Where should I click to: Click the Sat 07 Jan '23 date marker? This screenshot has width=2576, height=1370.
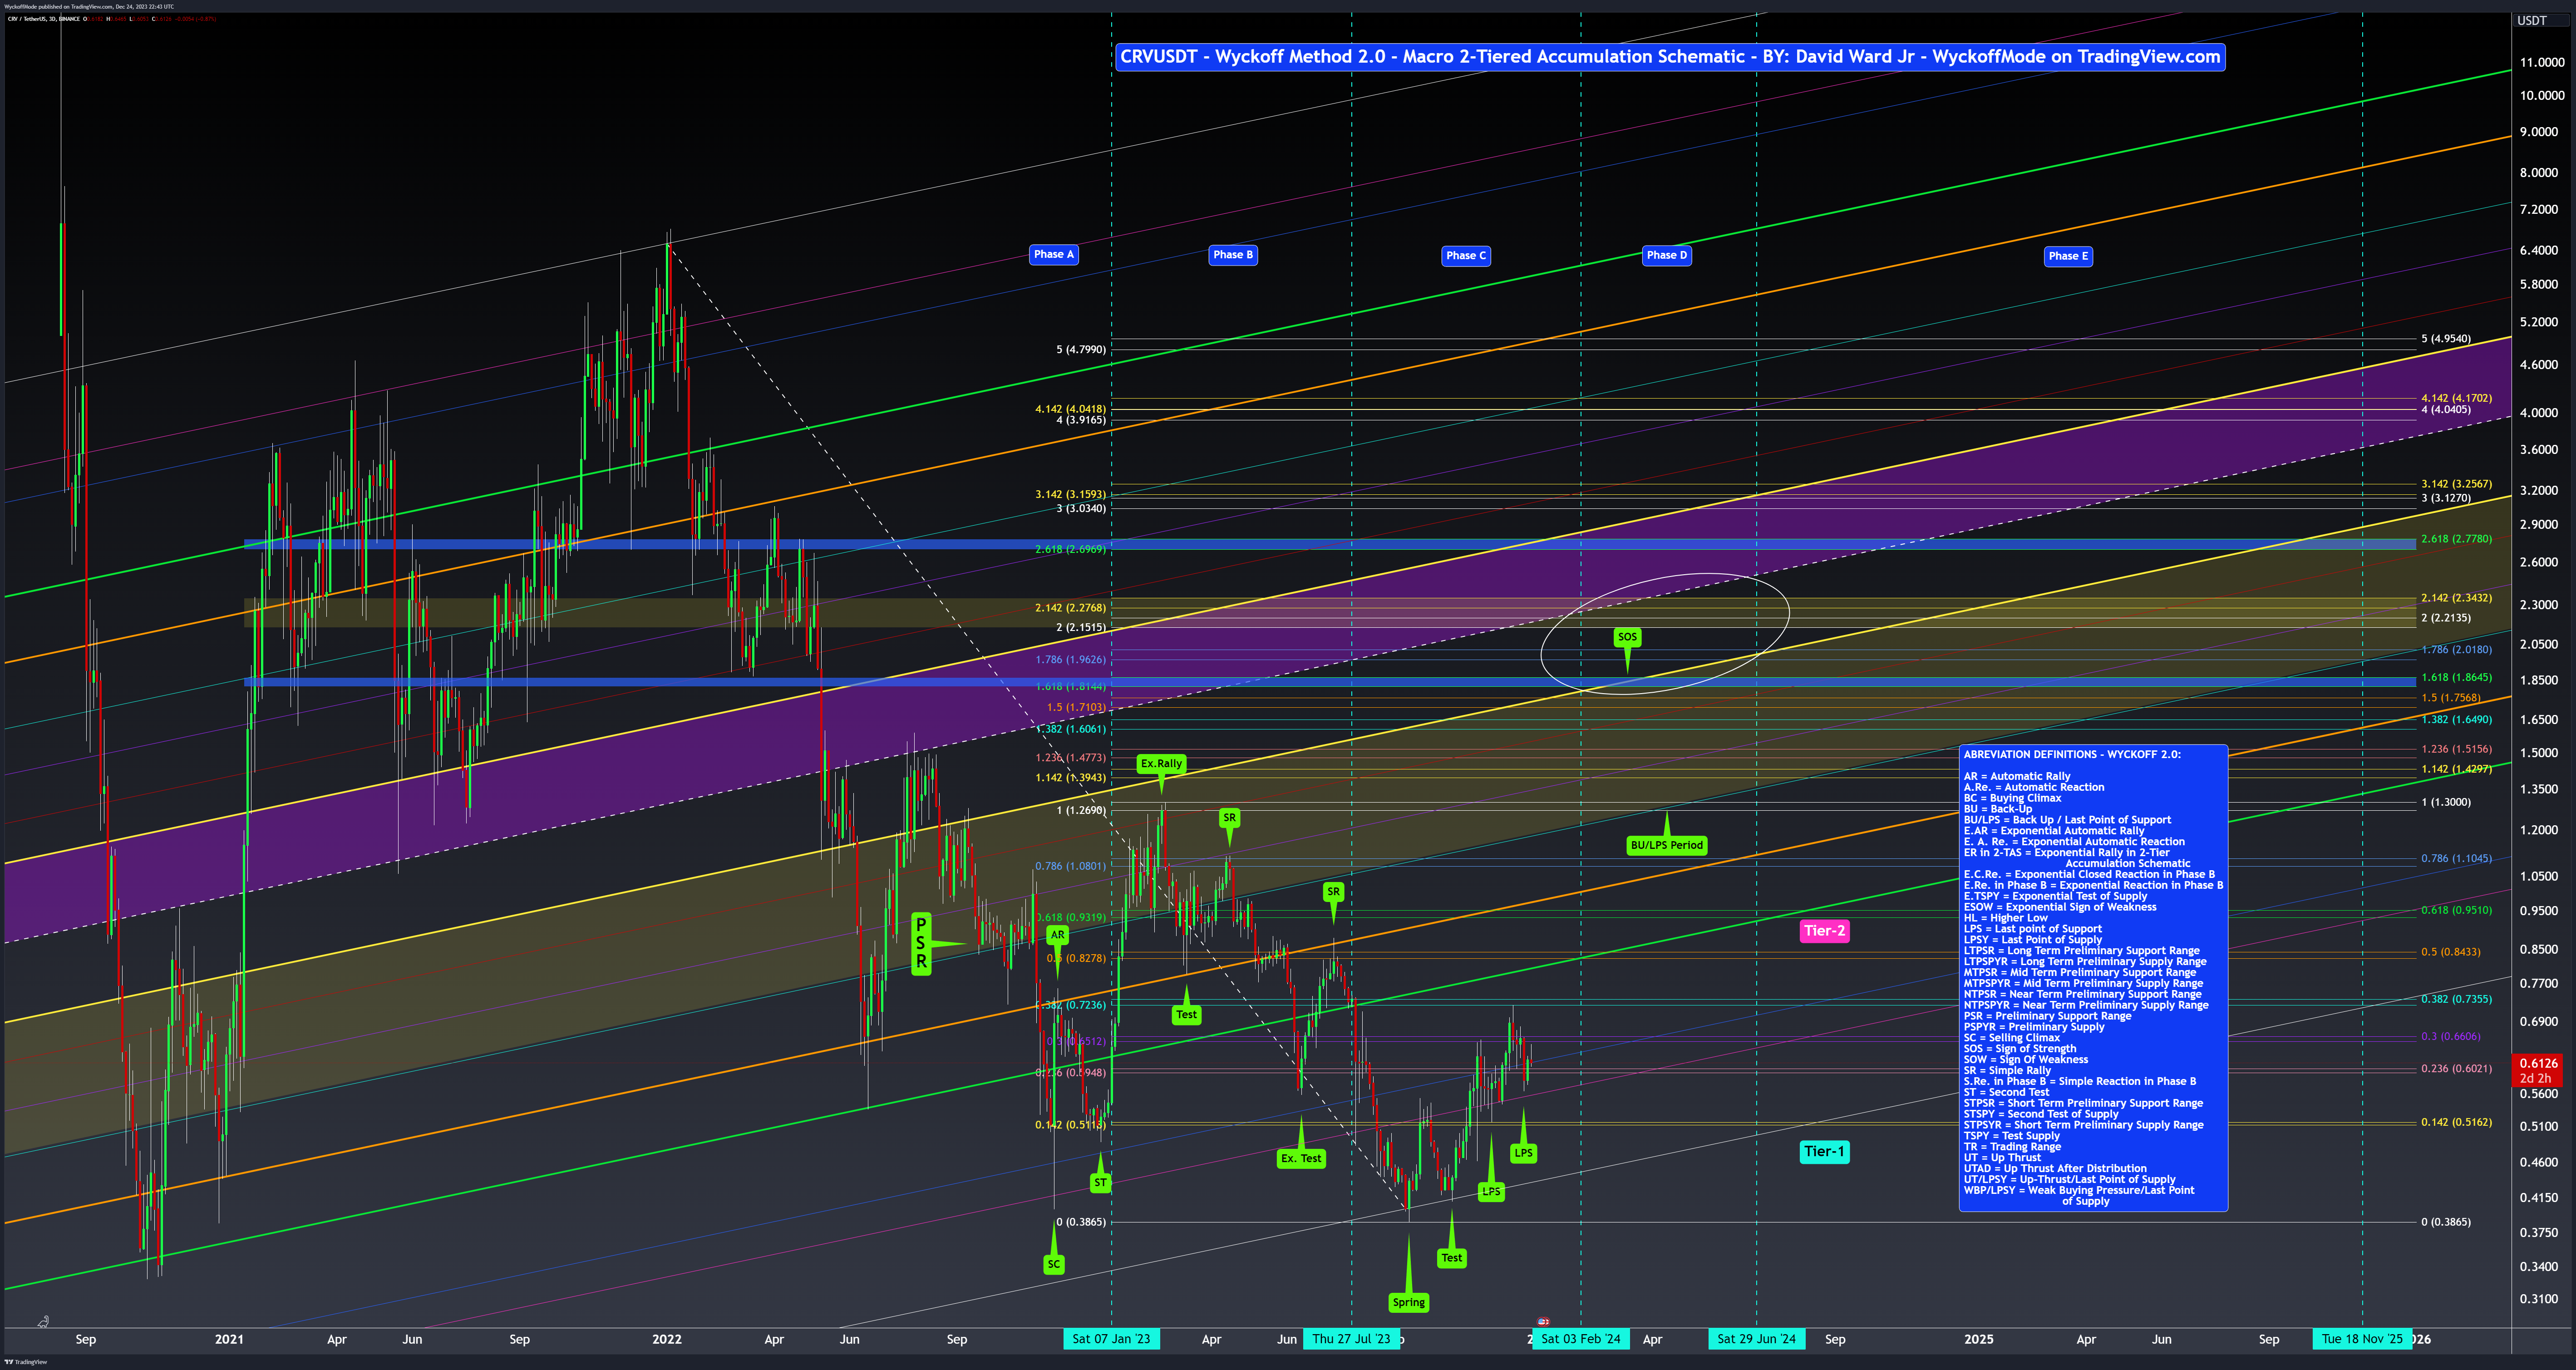click(1111, 1339)
